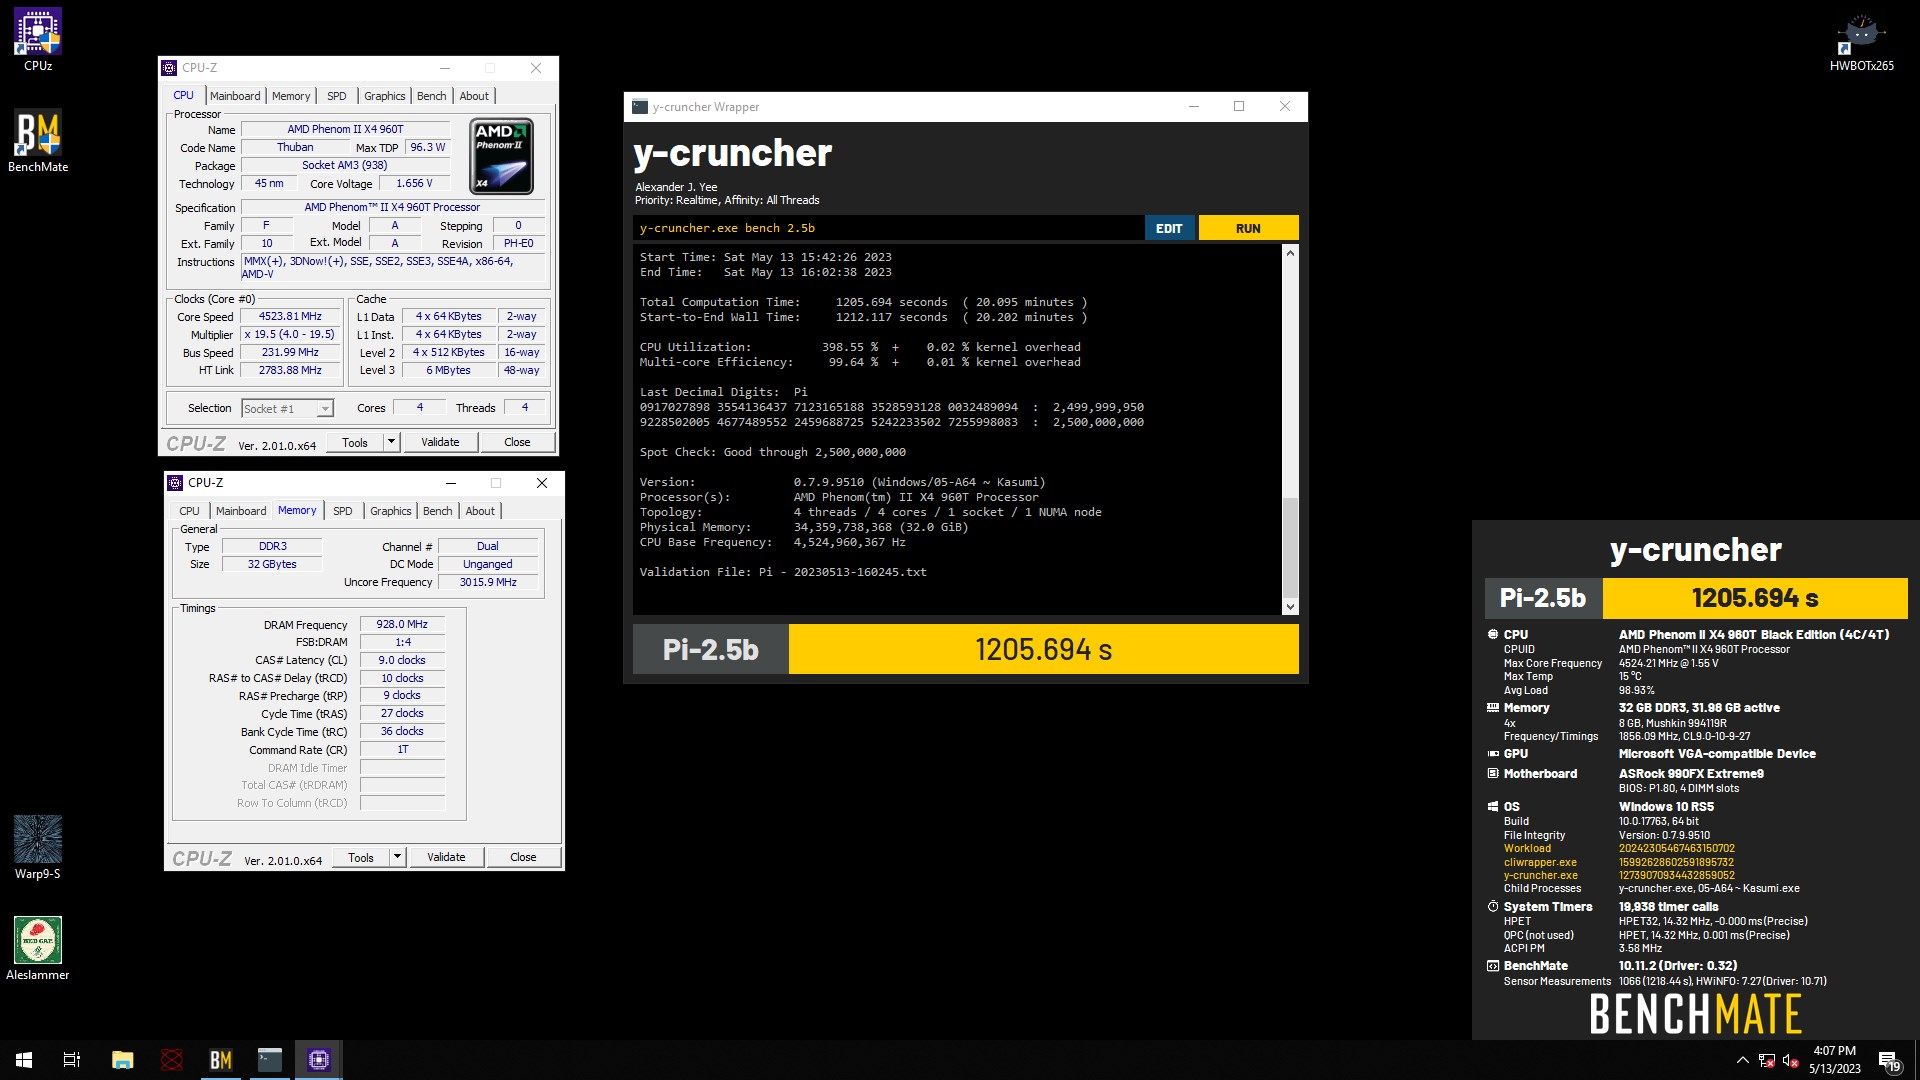Click the Memory section icon in BenchMate panel

(1493, 707)
